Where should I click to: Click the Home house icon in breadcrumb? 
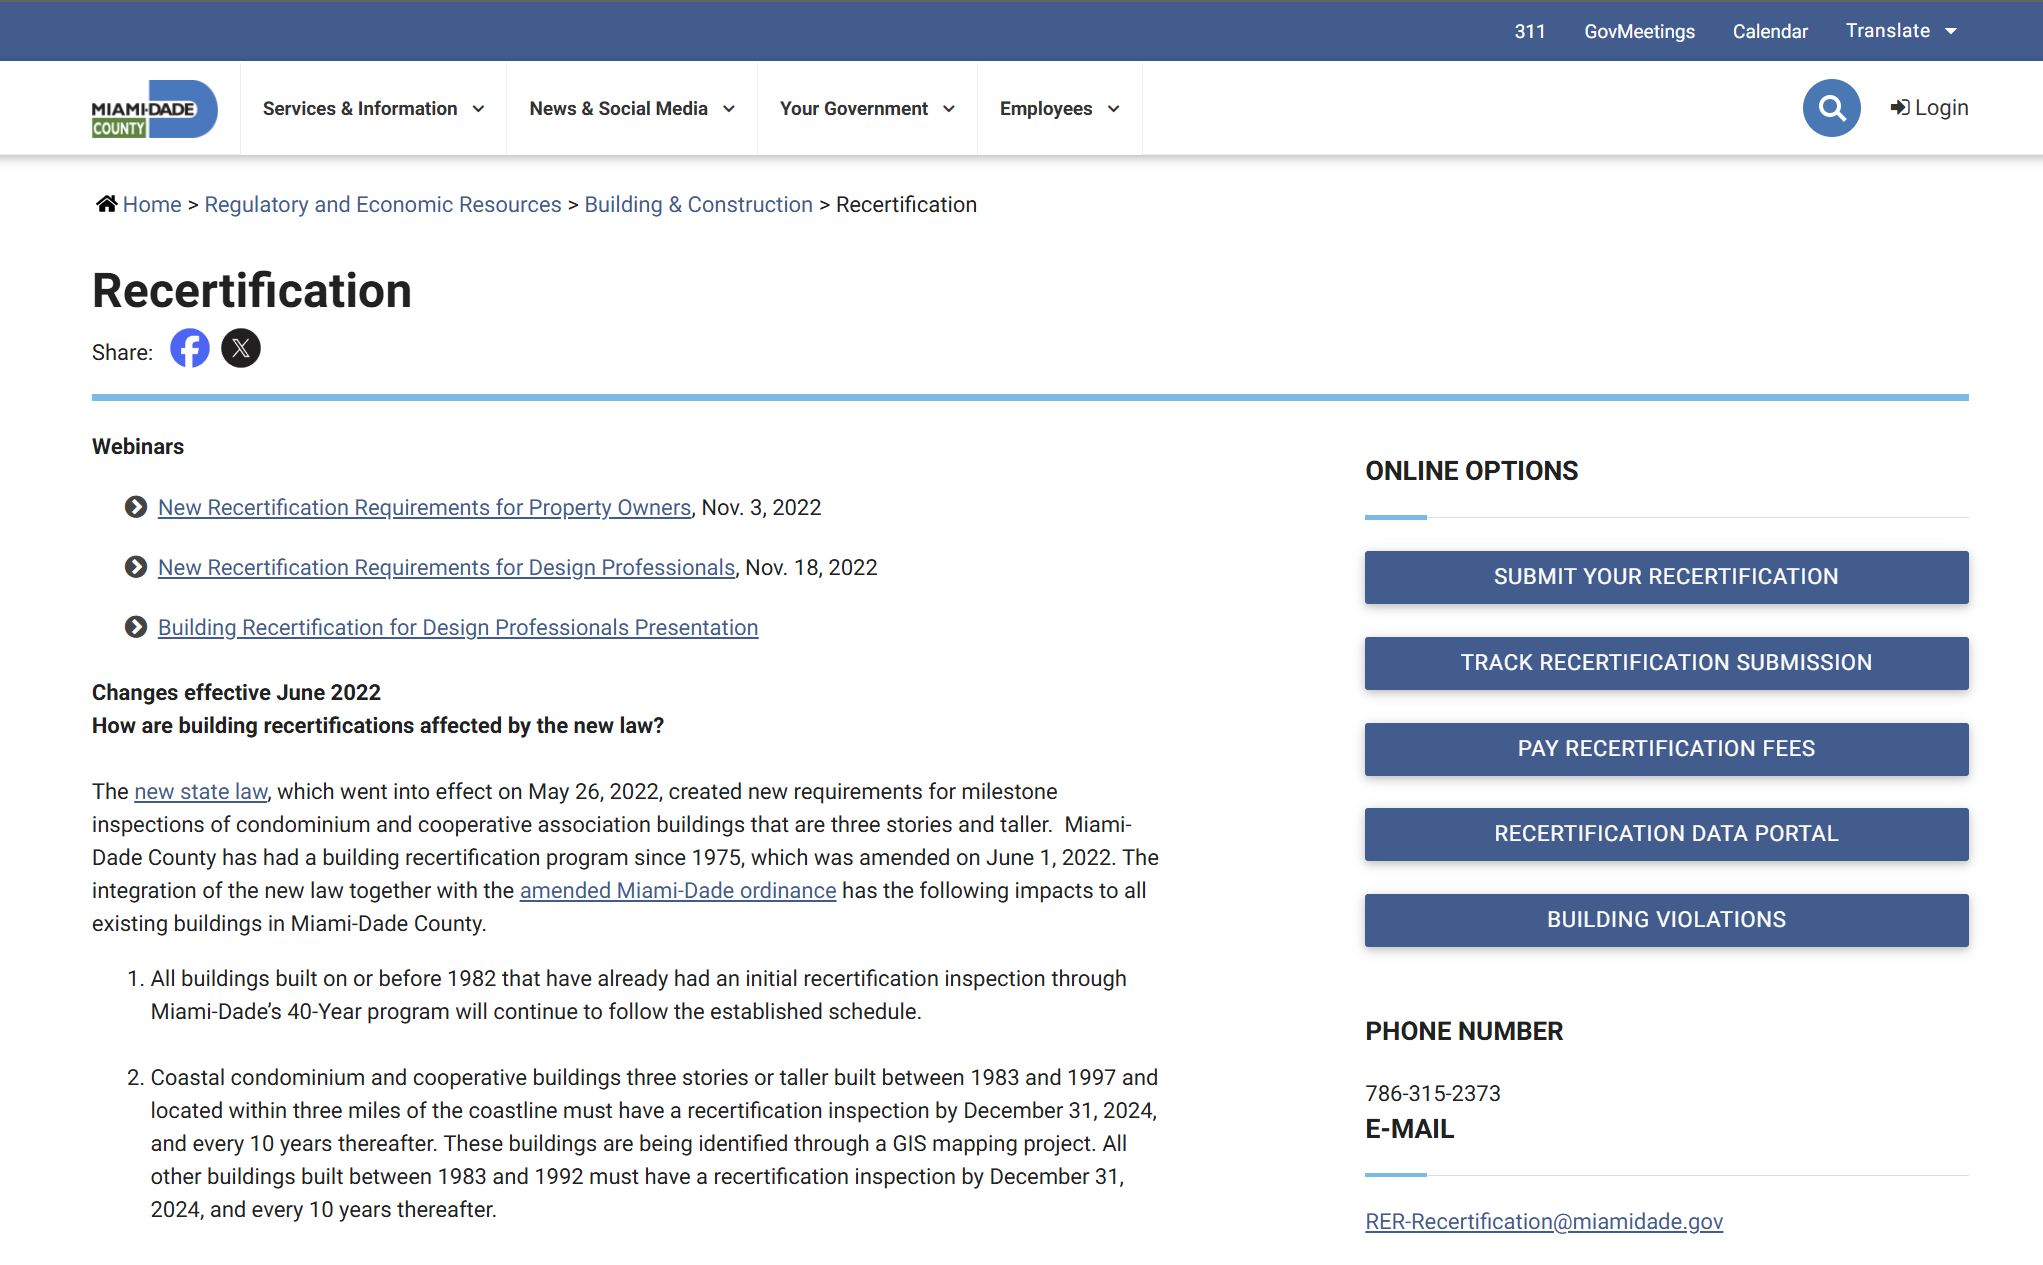pyautogui.click(x=106, y=204)
